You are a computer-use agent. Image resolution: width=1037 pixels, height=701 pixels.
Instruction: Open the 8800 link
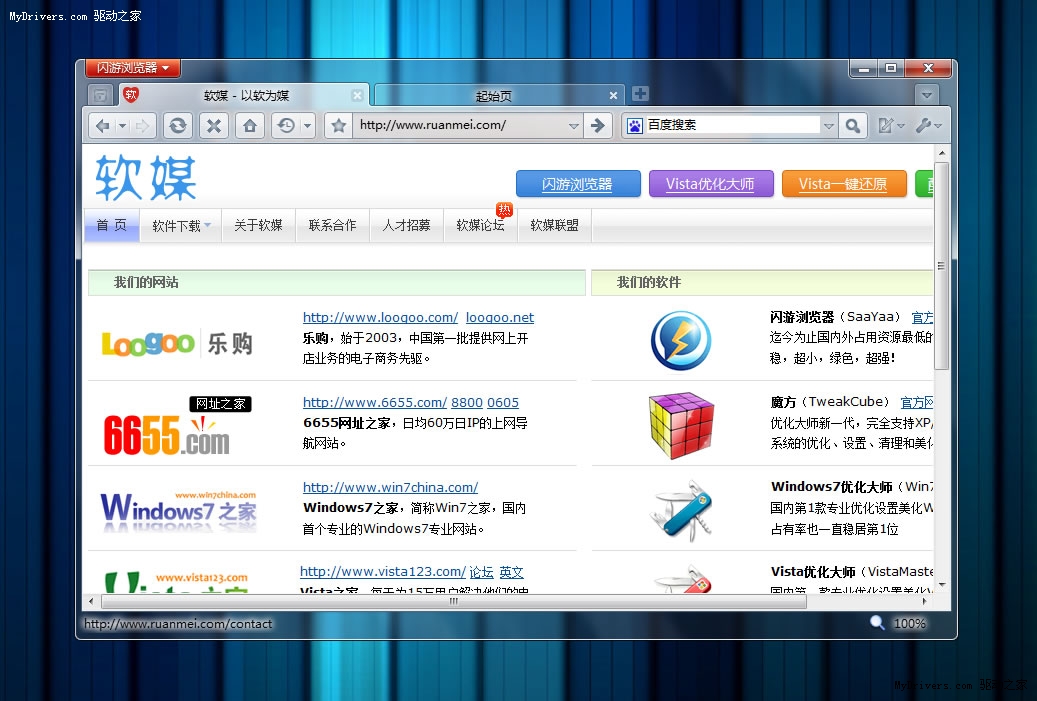467,402
